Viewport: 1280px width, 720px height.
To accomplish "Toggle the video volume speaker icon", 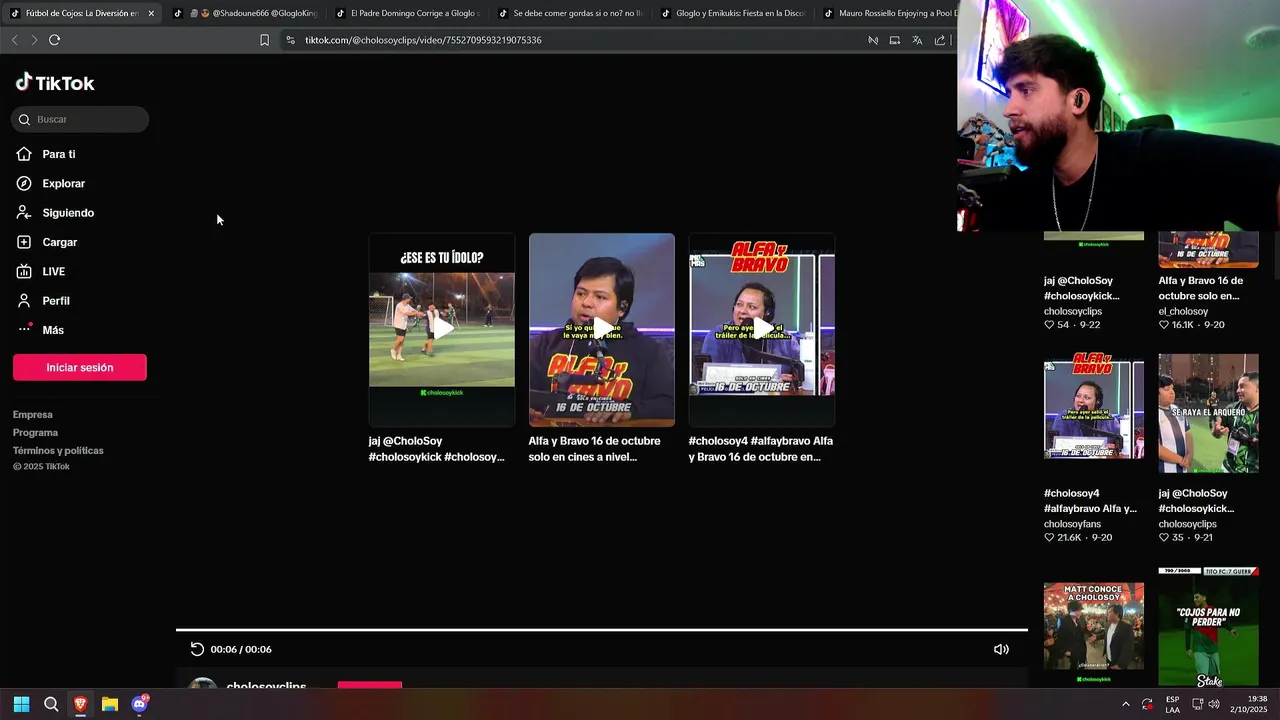I will 1001,649.
